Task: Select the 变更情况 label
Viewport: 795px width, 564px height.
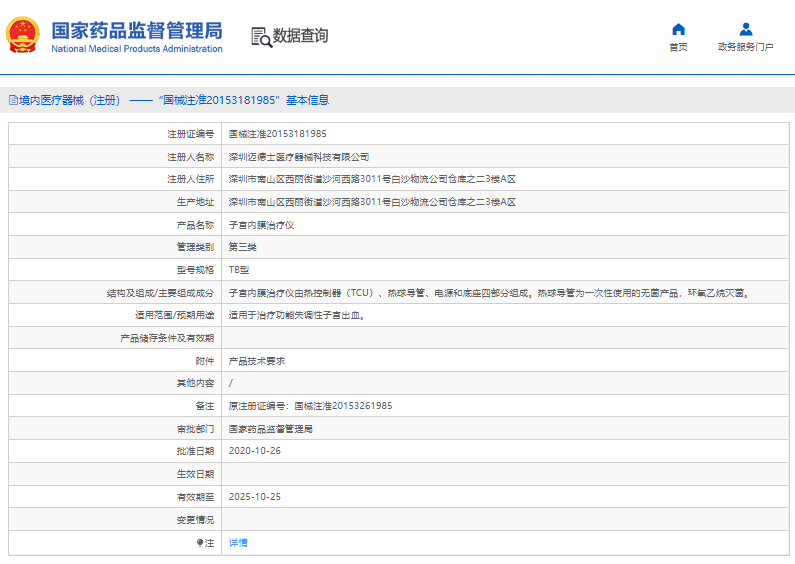Action: coord(195,520)
